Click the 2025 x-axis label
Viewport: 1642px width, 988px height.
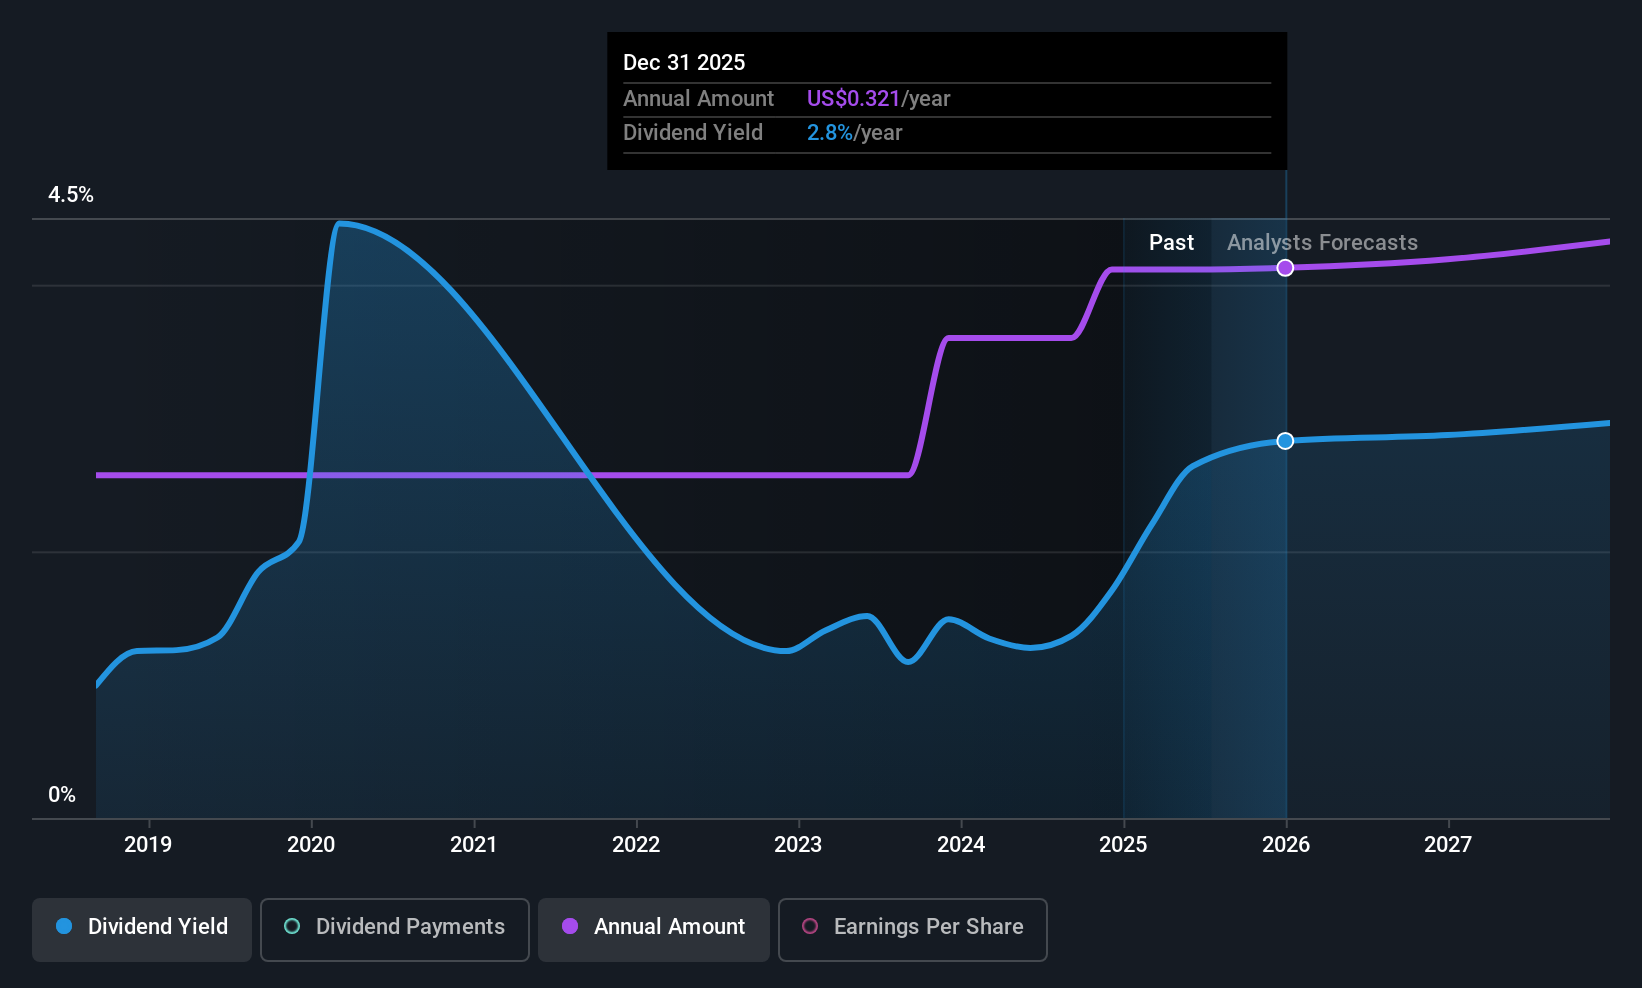pos(1123,844)
